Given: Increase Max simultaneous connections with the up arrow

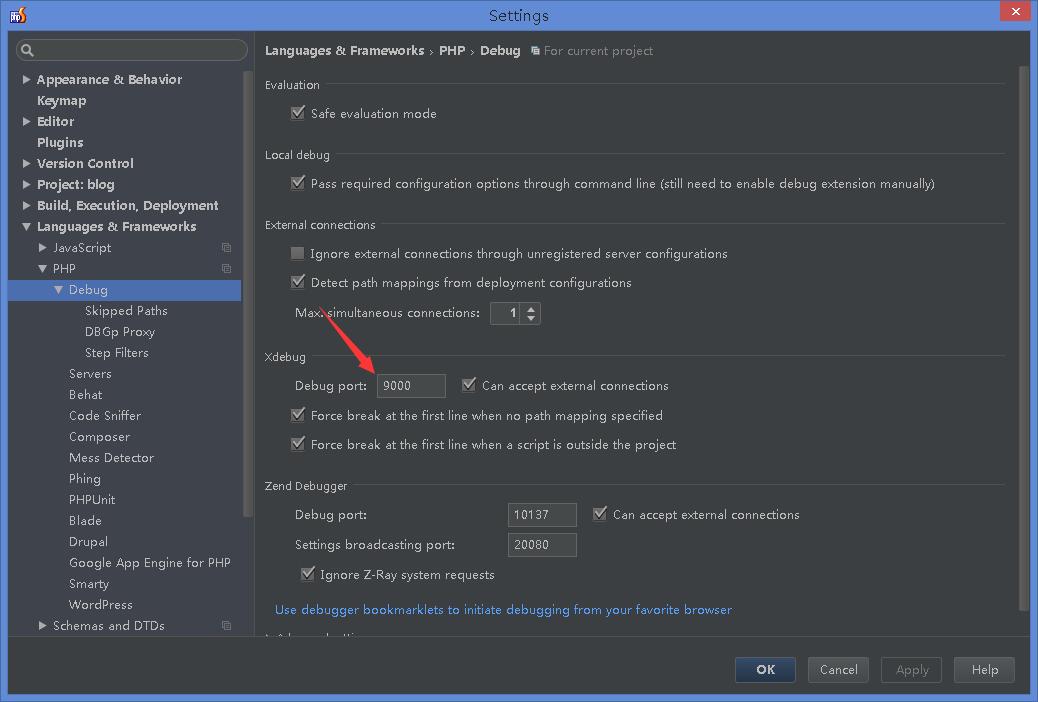Looking at the screenshot, I should [x=531, y=308].
